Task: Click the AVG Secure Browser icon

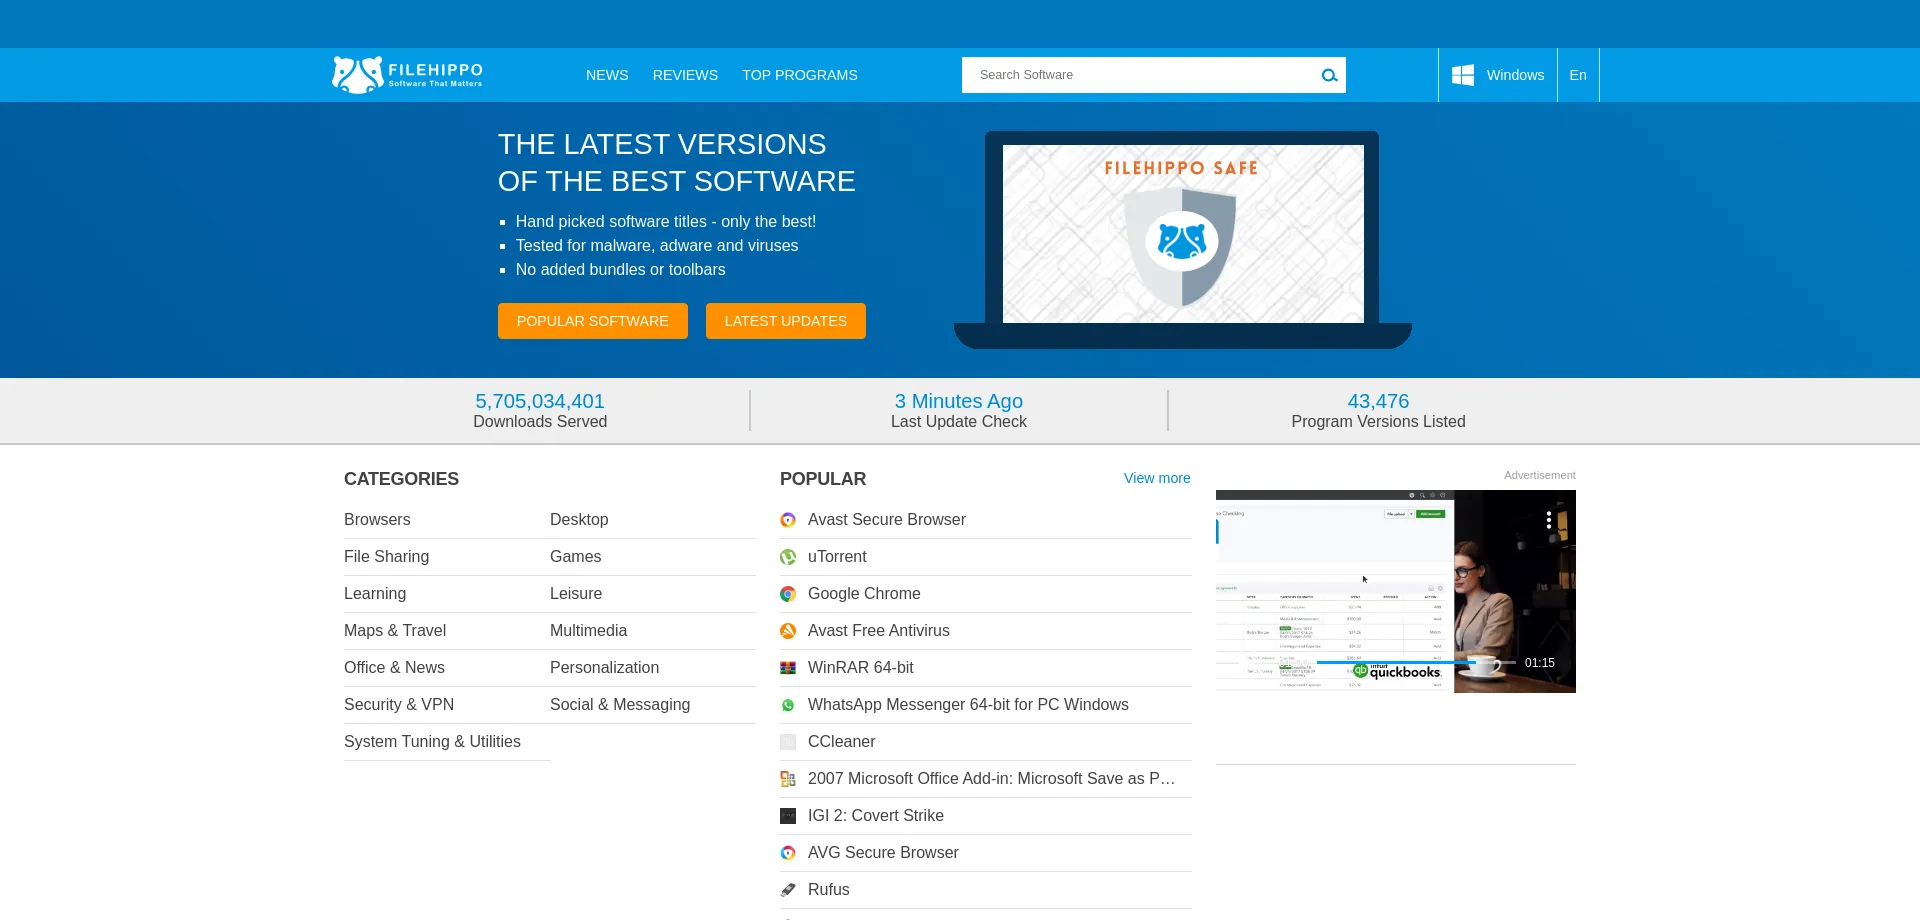Action: click(788, 853)
